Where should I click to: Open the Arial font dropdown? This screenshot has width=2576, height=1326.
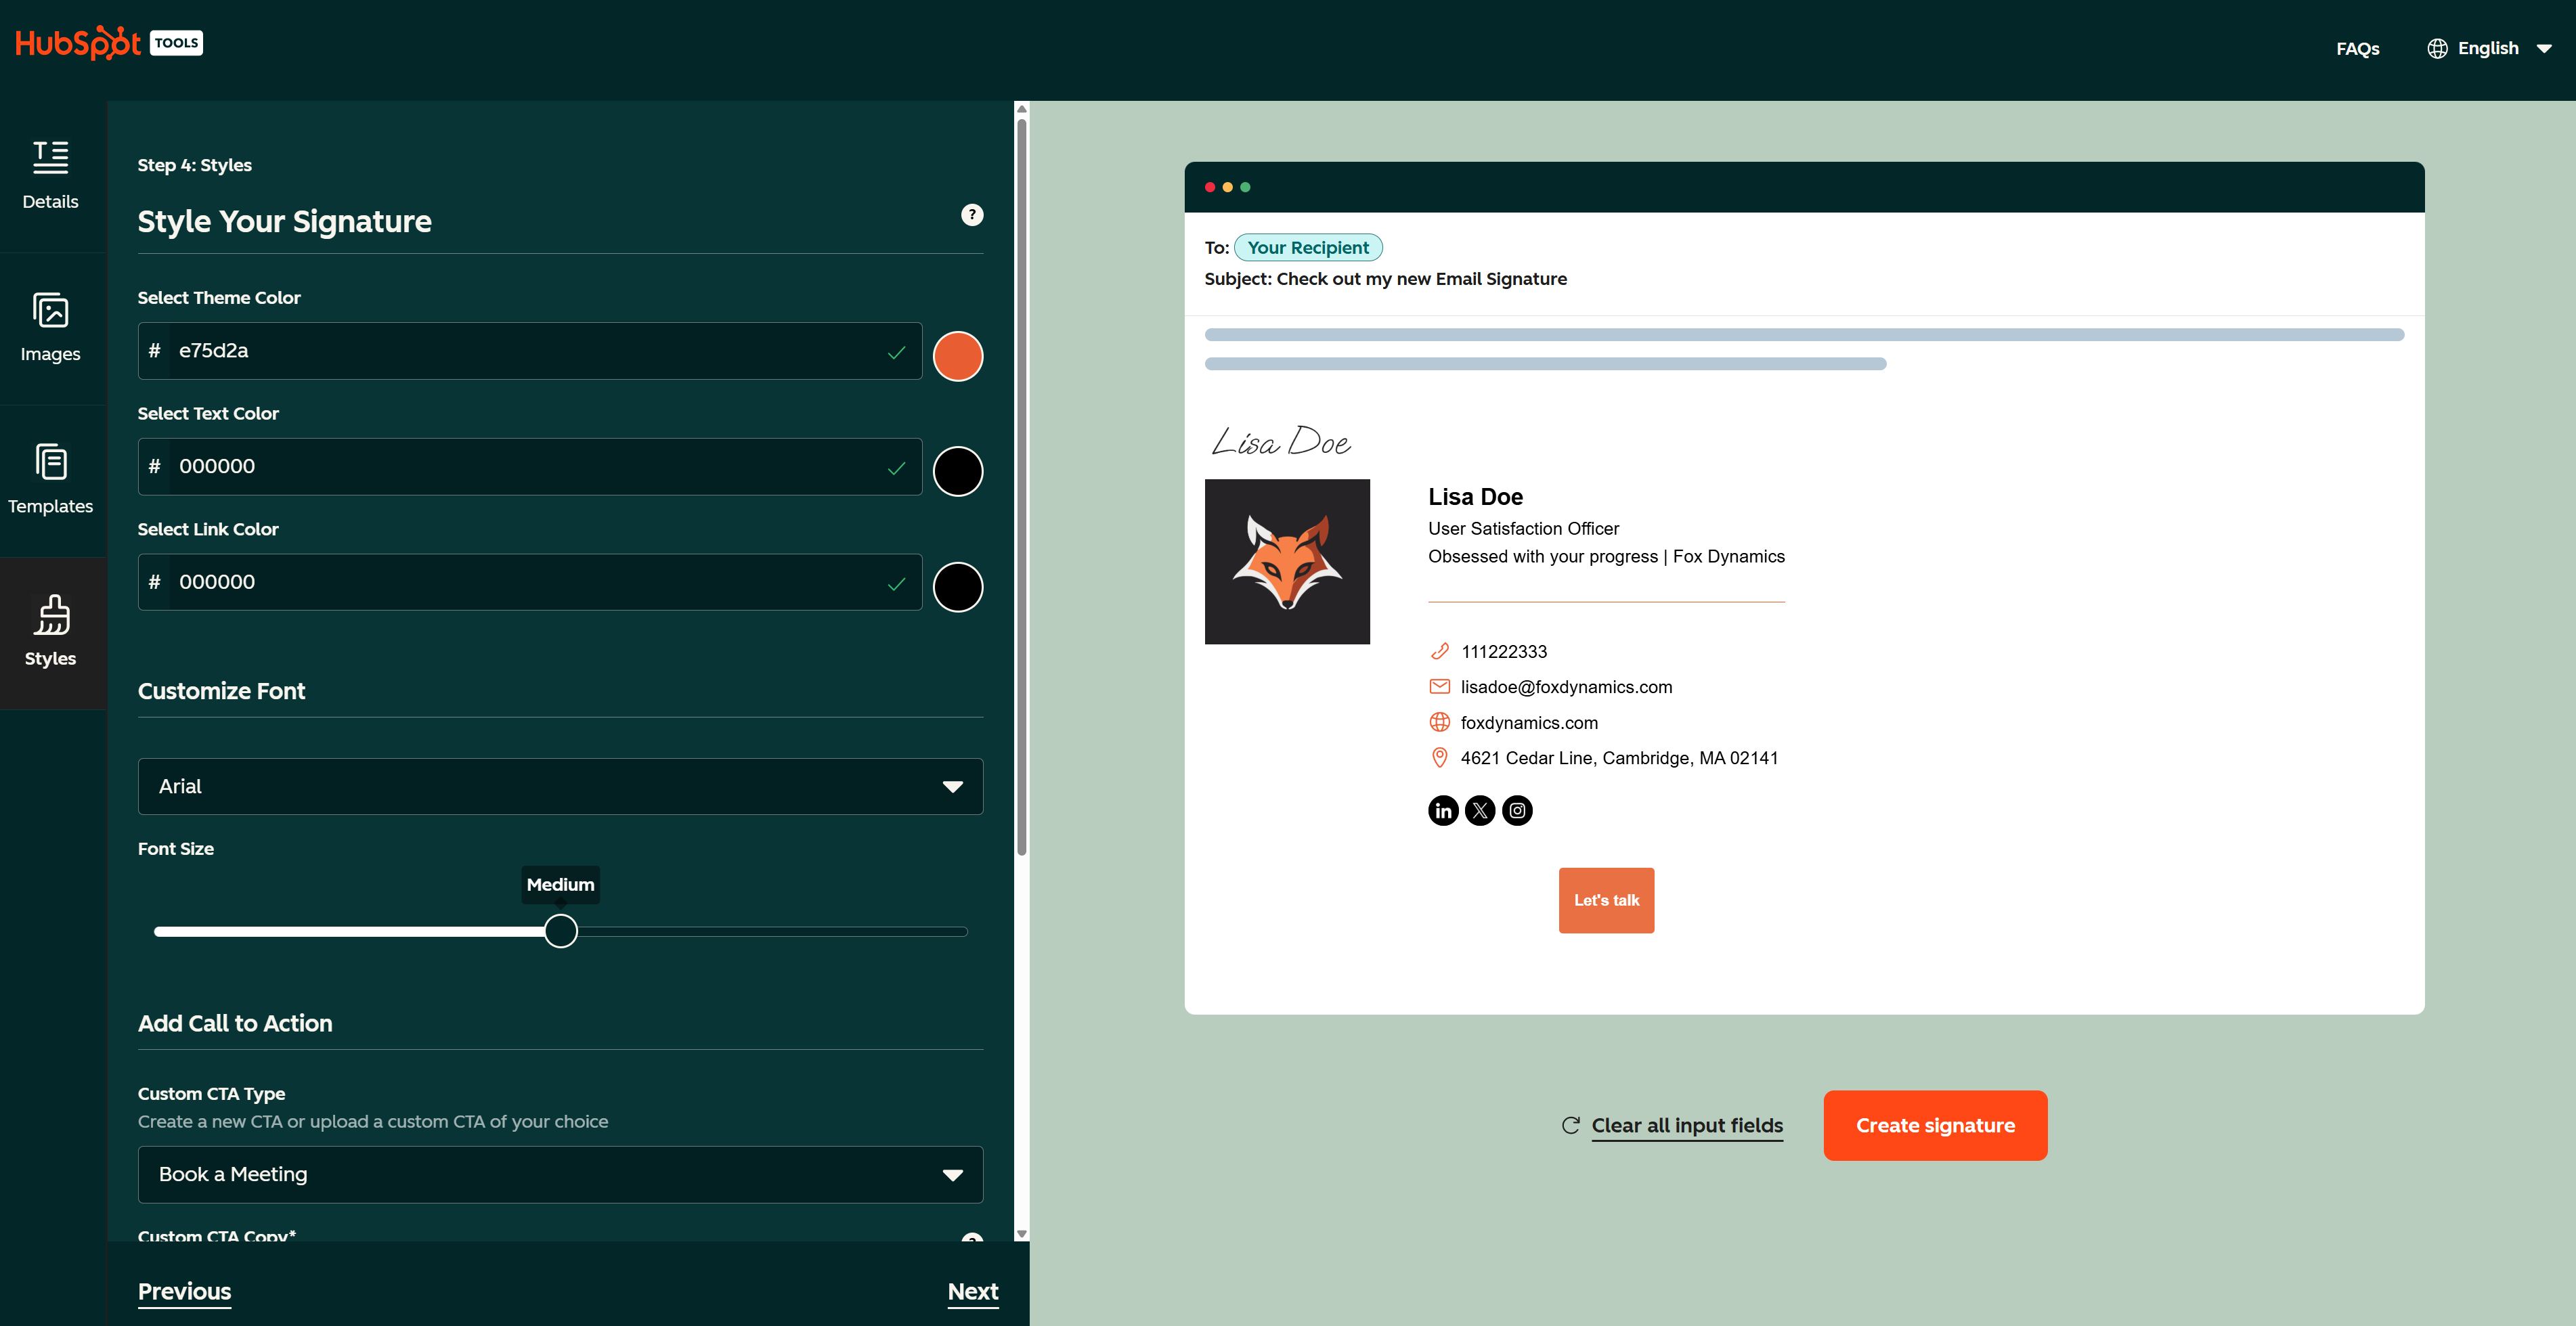(560, 786)
